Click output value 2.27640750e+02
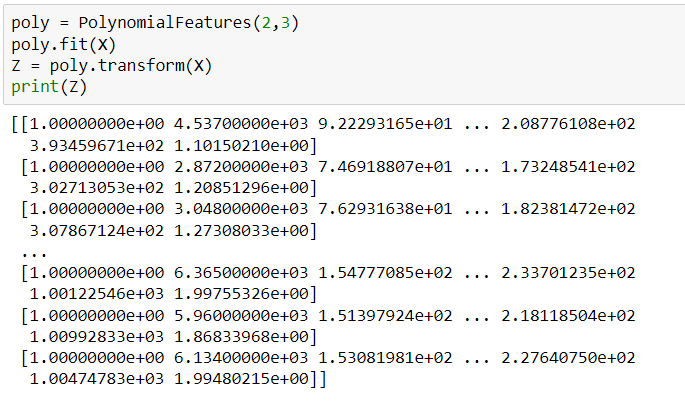The width and height of the screenshot is (685, 405). [568, 358]
